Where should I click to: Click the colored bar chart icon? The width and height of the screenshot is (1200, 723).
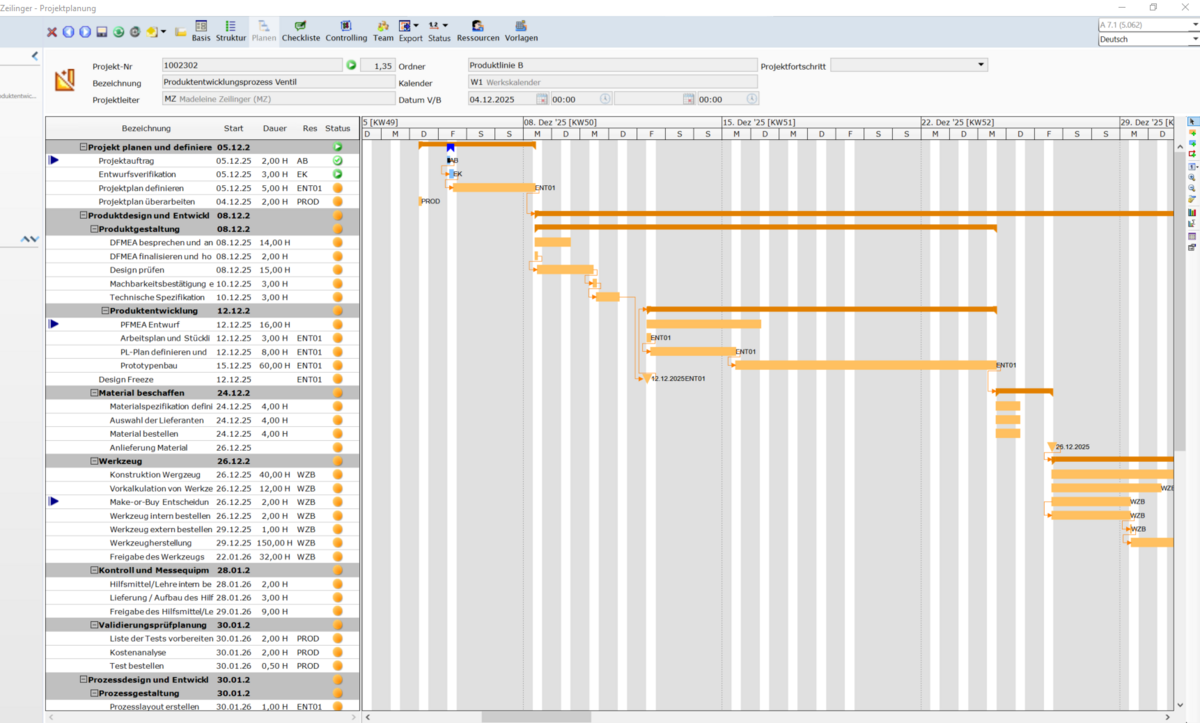pyautogui.click(x=1192, y=212)
